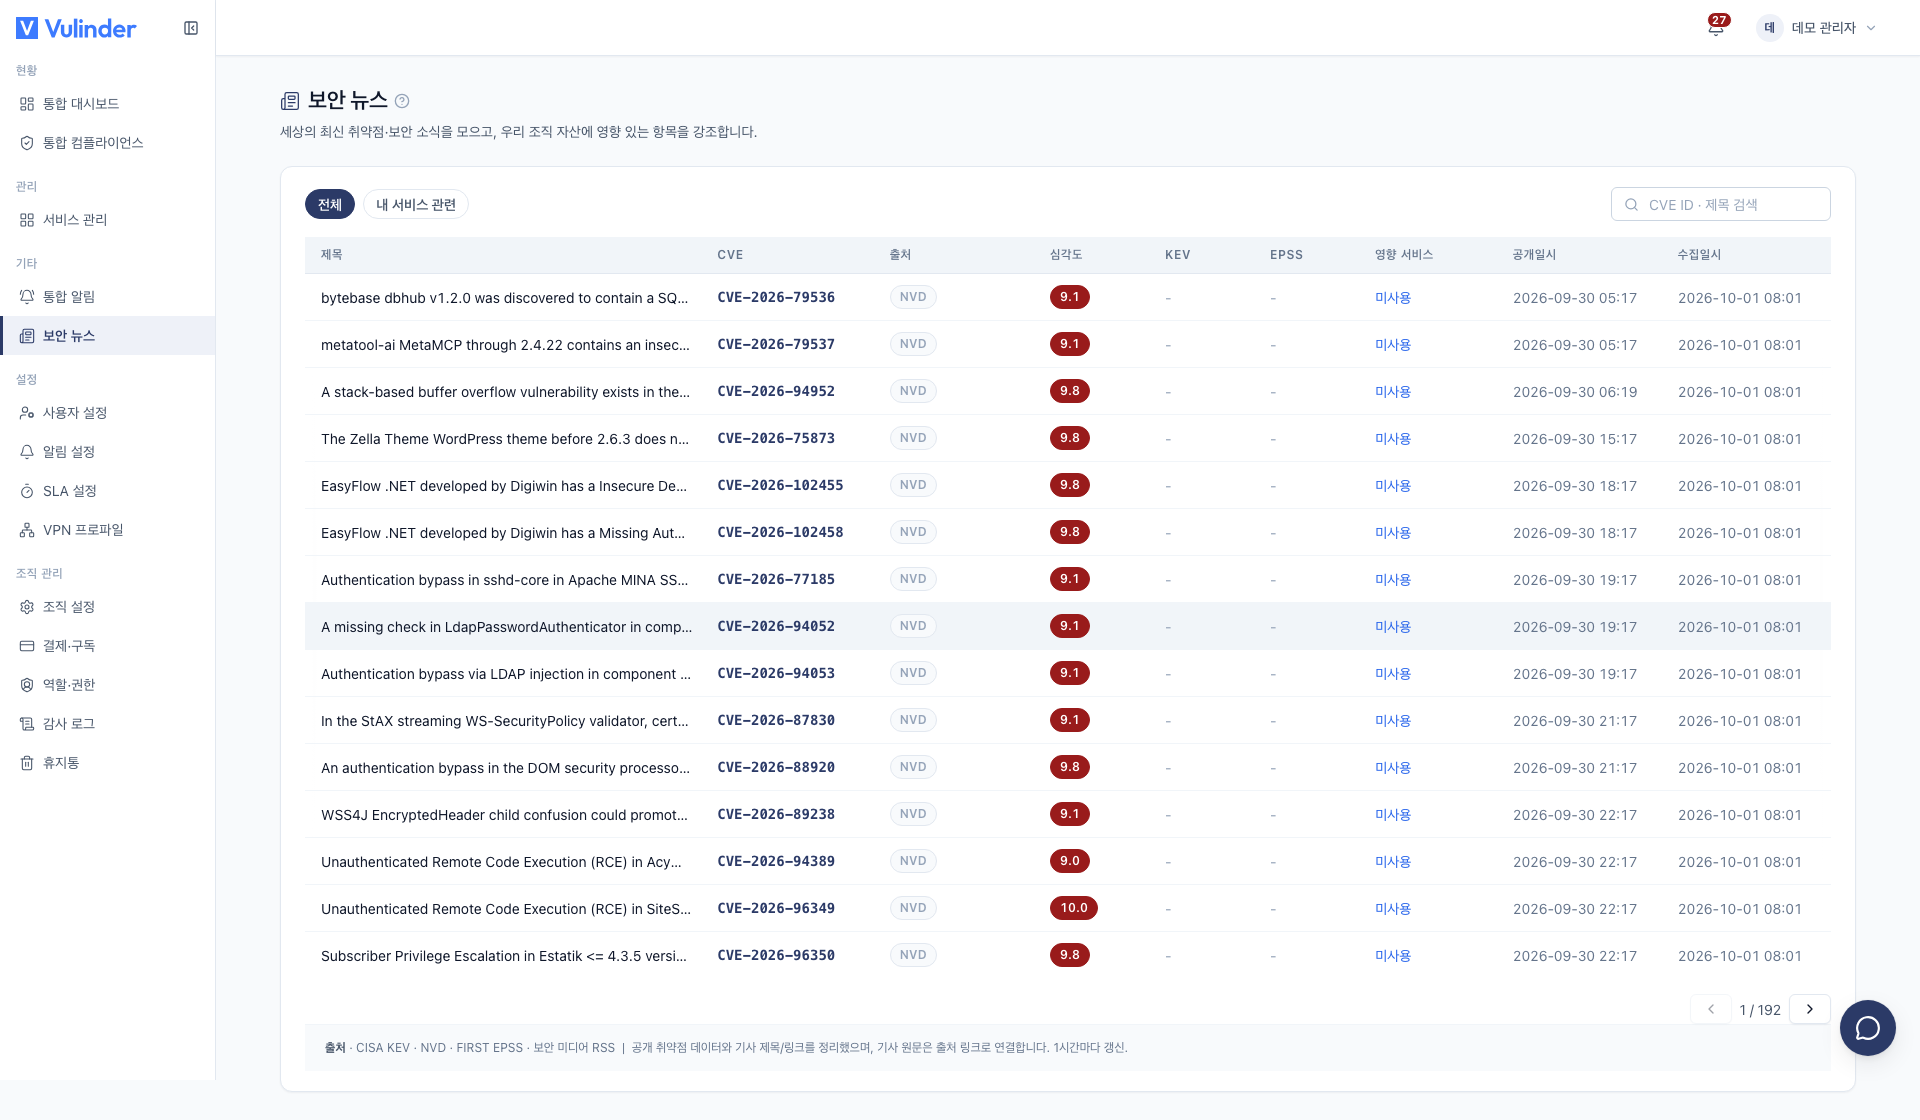The height and width of the screenshot is (1120, 1920).
Task: Expand the 데모 관리자 account dropdown
Action: [x=1817, y=28]
